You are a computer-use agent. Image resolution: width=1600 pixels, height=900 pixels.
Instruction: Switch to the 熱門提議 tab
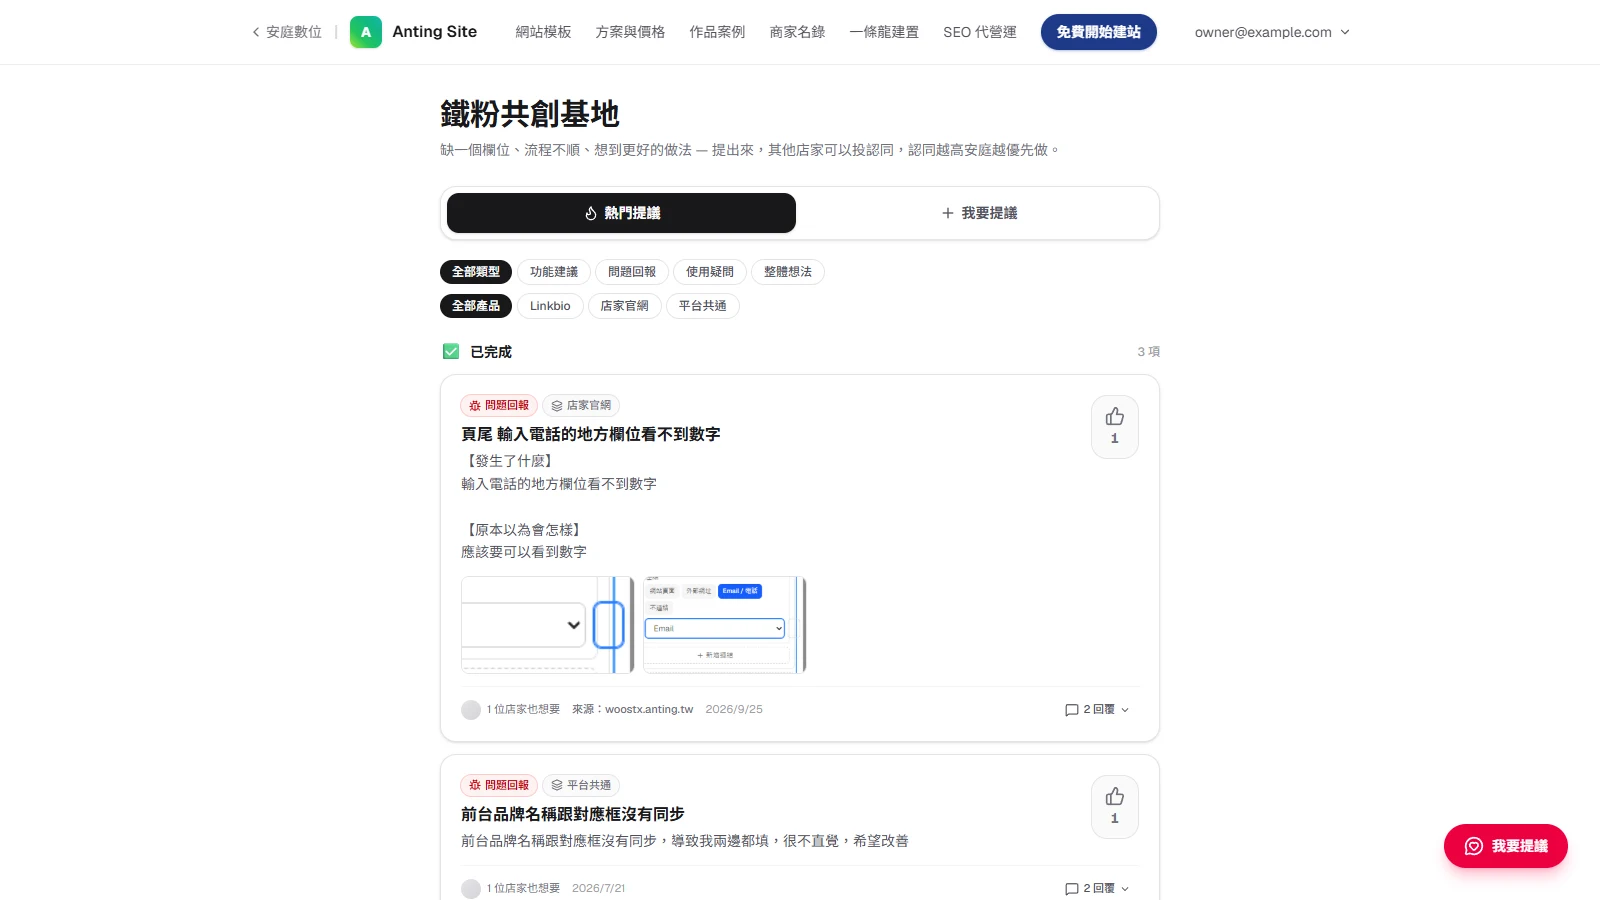[621, 213]
